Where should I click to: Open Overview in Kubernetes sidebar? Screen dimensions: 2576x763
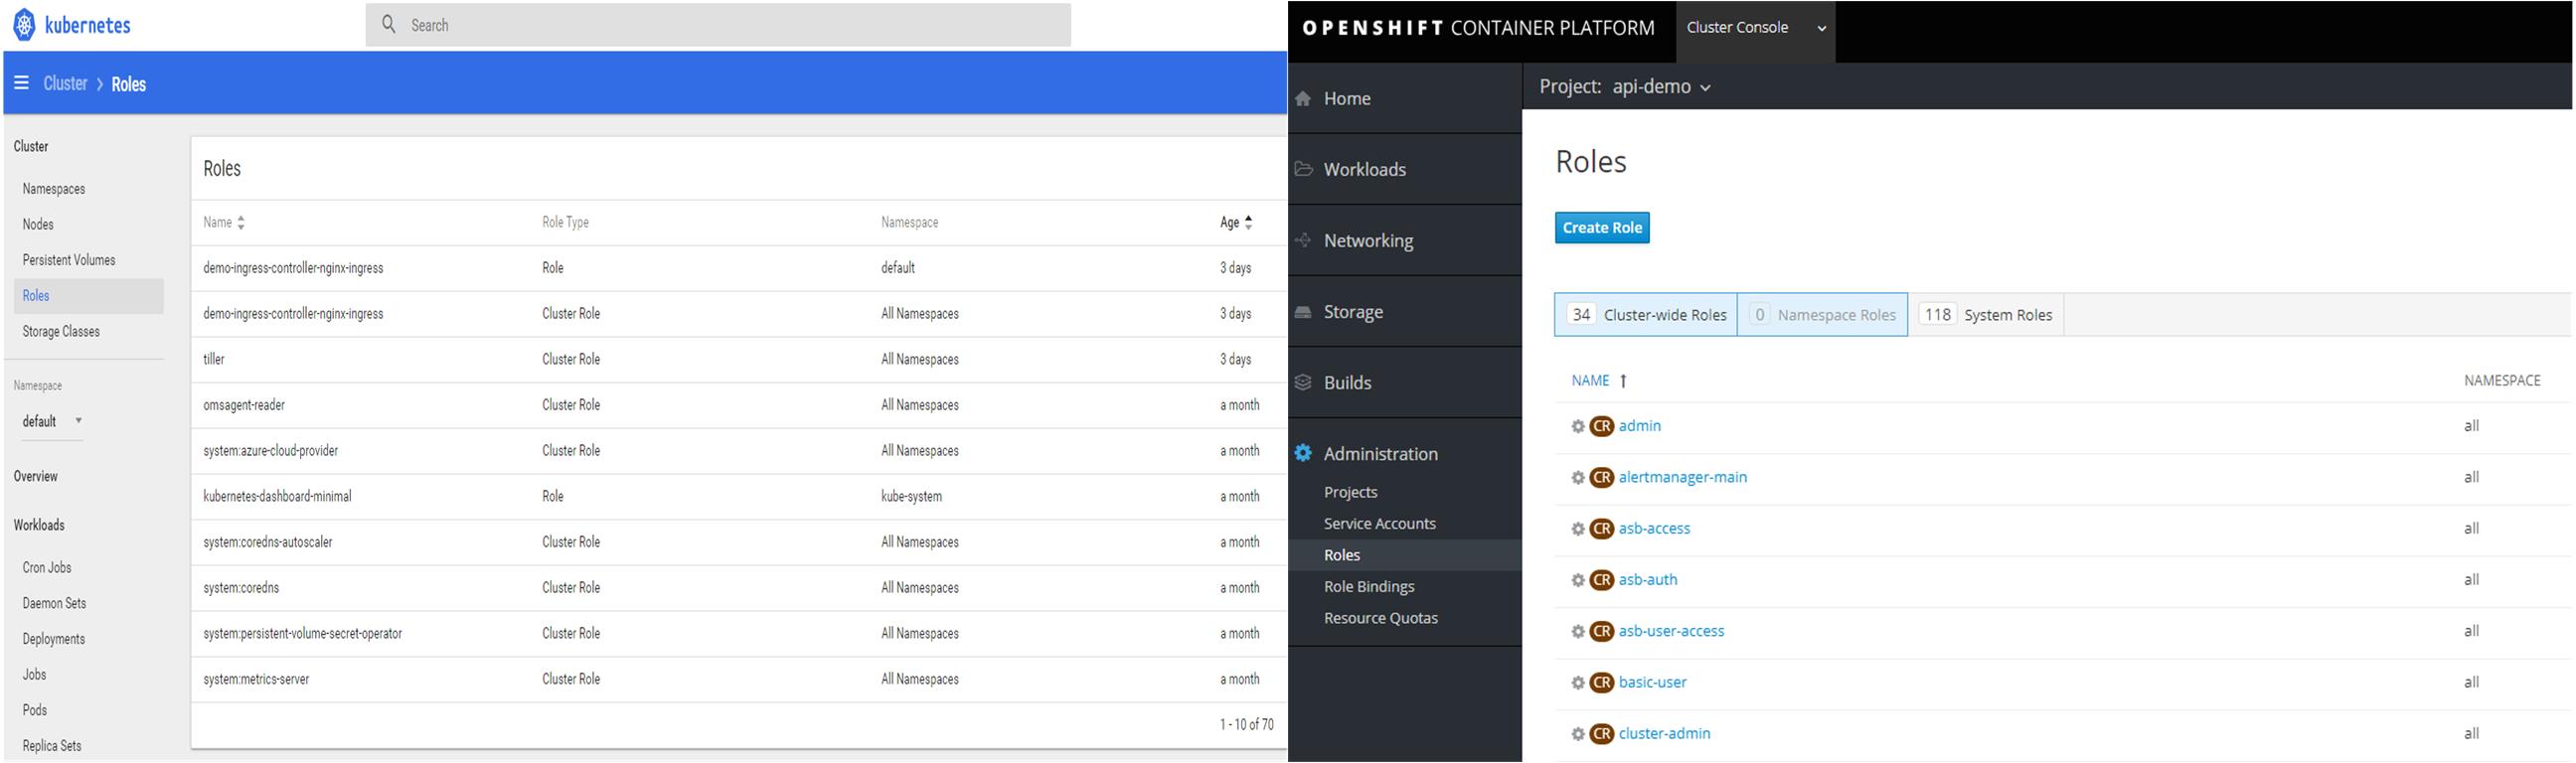pos(36,476)
